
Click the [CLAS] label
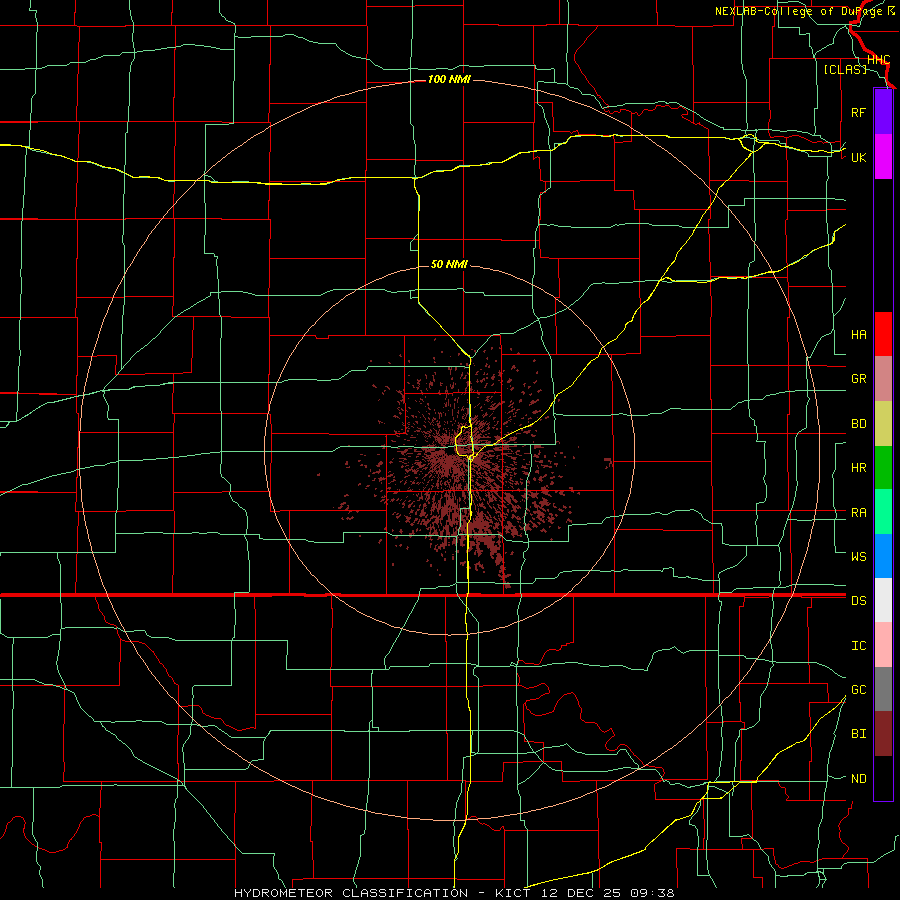click(845, 69)
